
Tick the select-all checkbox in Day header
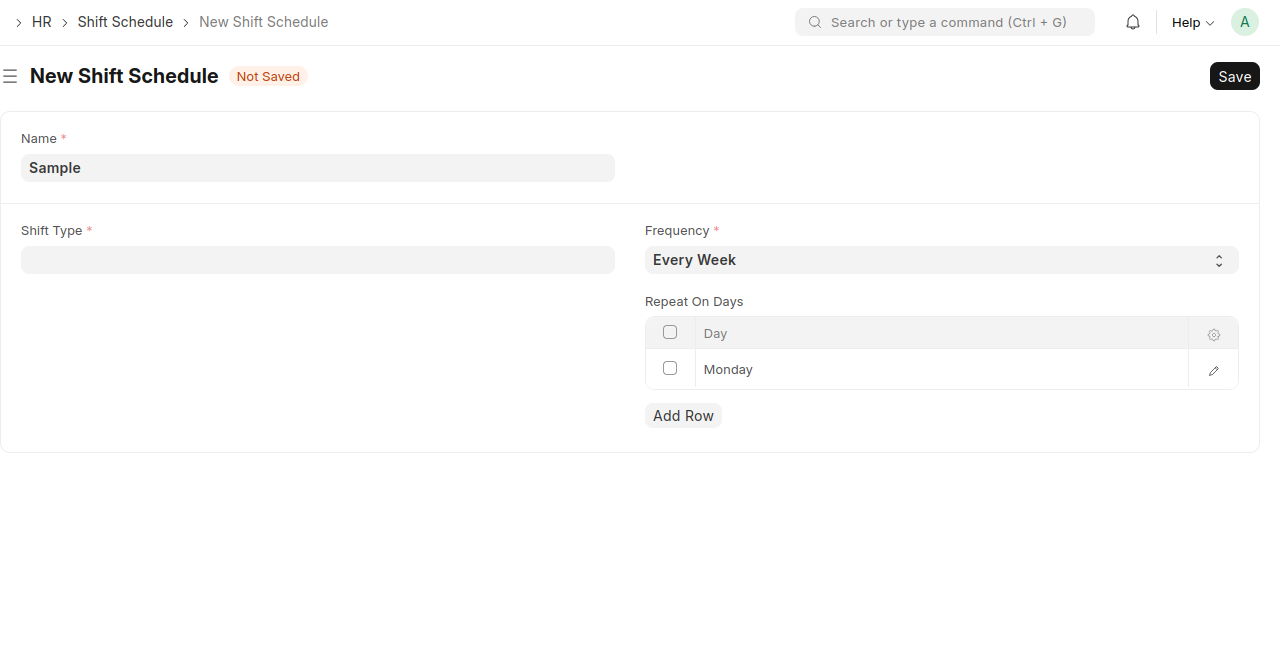670,332
